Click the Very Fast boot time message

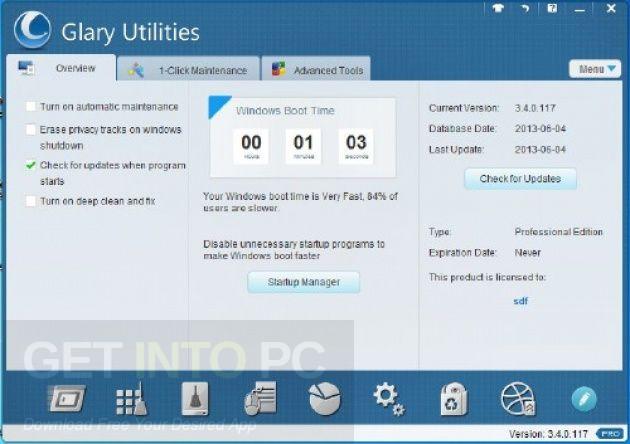pos(300,202)
